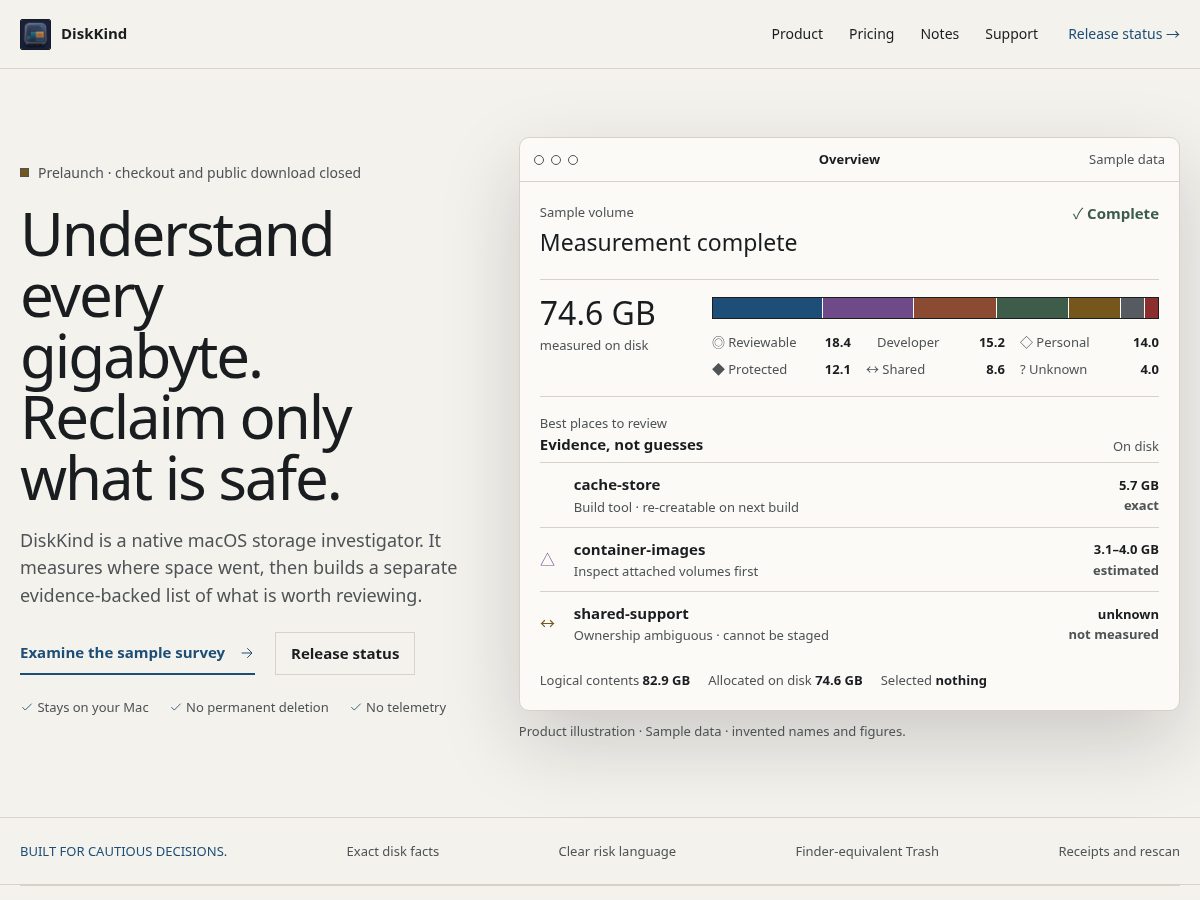Click 'Finder-equivalent Trash' footer item
Viewport: 1200px width, 900px height.
pos(867,852)
